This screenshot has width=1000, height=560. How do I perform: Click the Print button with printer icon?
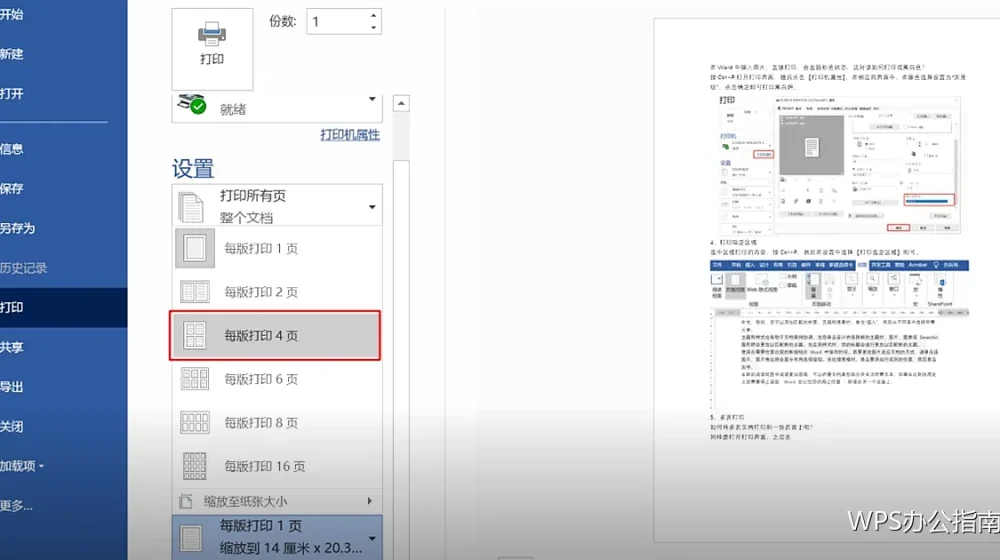(x=212, y=49)
